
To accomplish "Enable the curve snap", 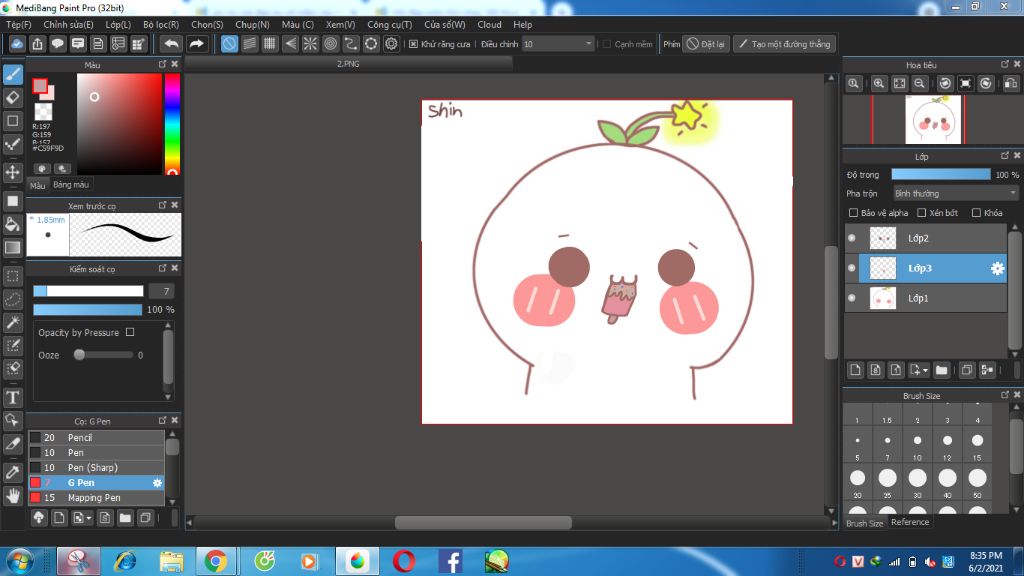I will click(351, 44).
